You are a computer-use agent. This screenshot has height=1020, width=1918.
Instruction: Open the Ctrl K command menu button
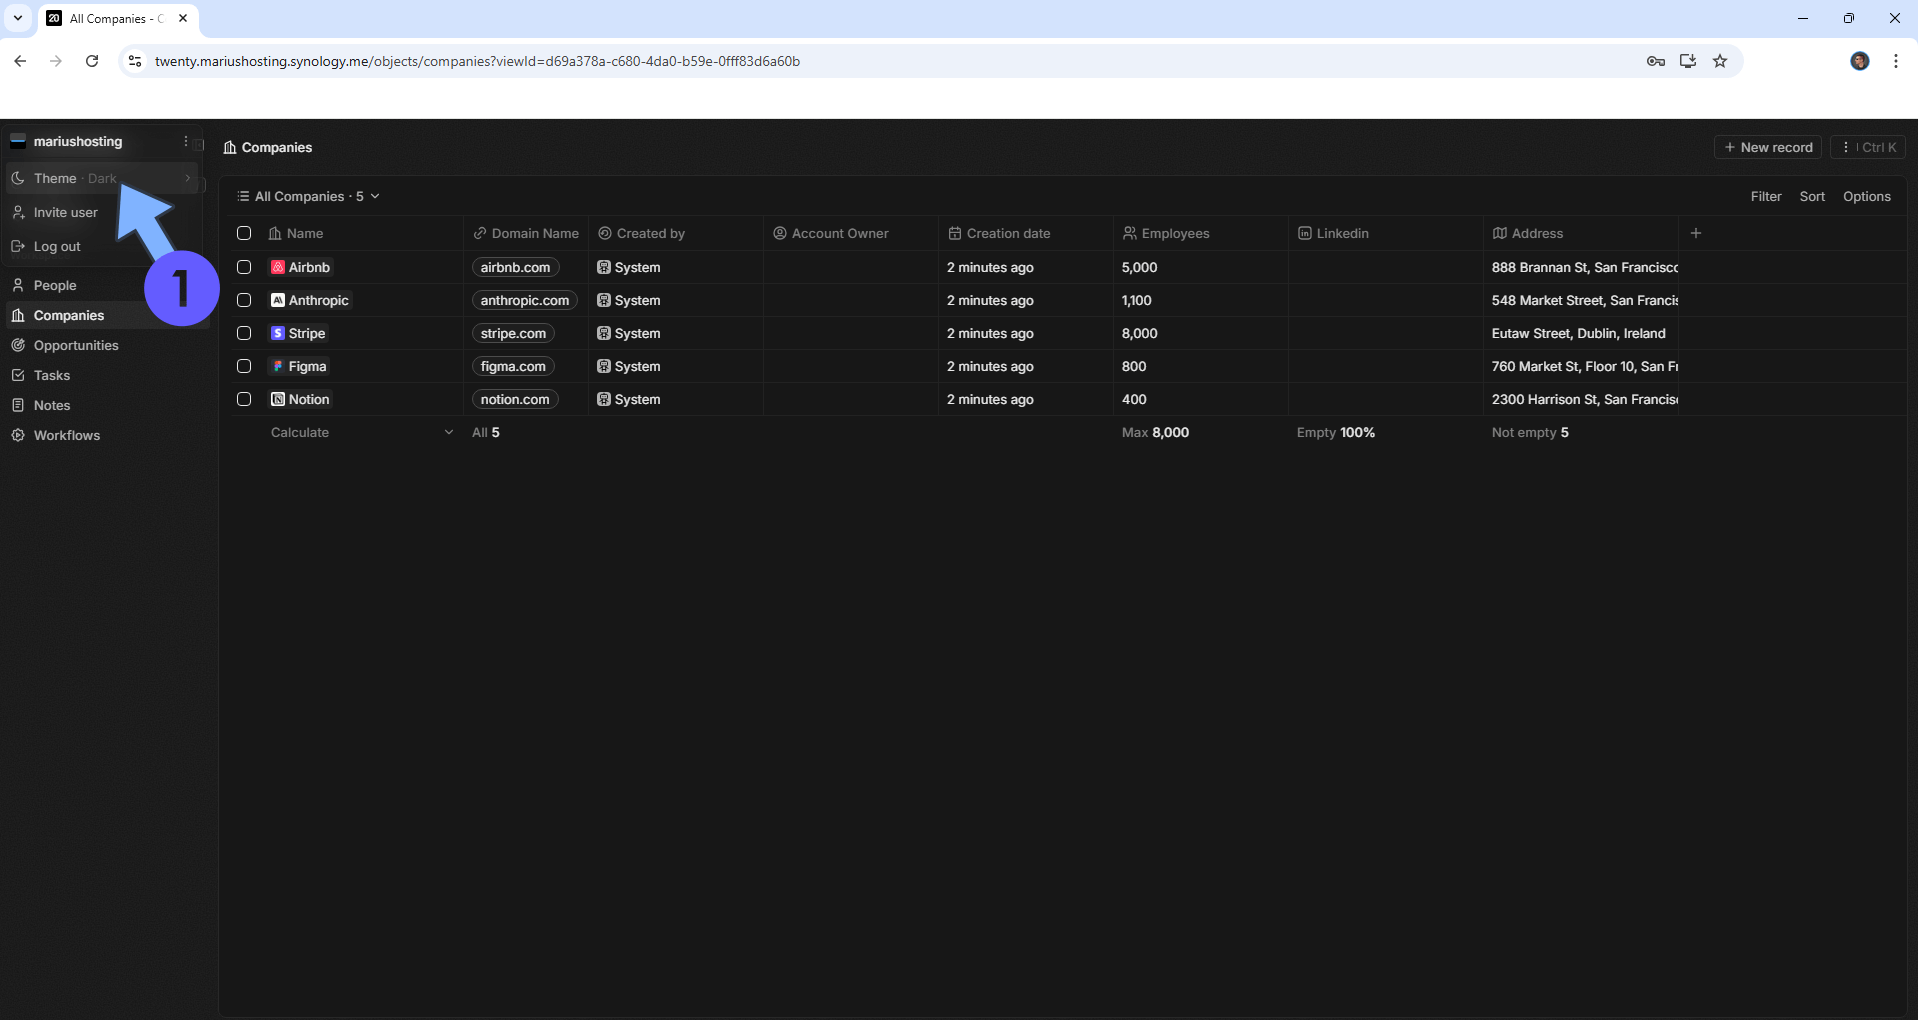point(1868,147)
